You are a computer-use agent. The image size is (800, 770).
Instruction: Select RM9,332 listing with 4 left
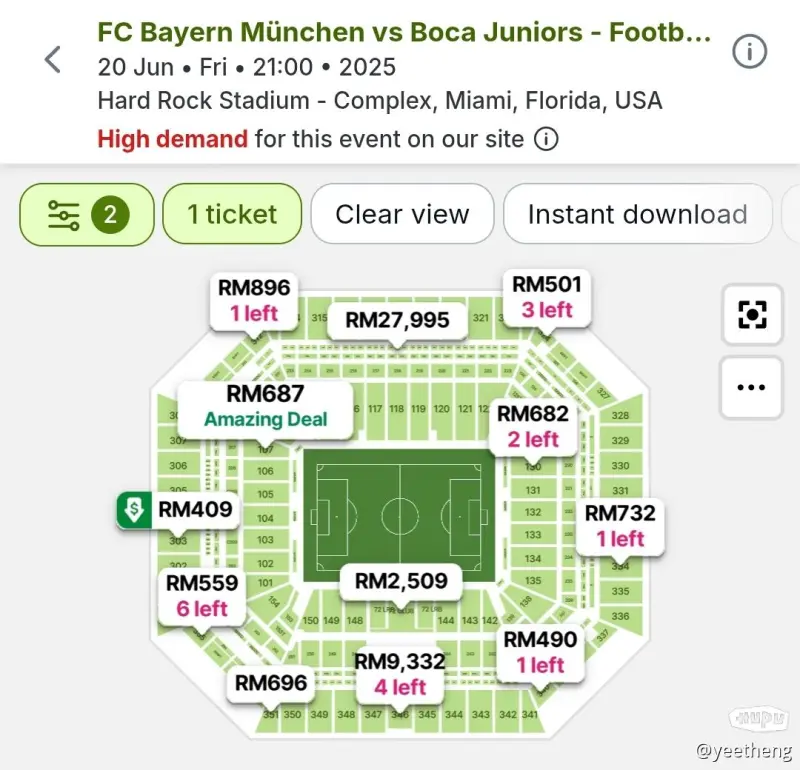click(x=399, y=675)
